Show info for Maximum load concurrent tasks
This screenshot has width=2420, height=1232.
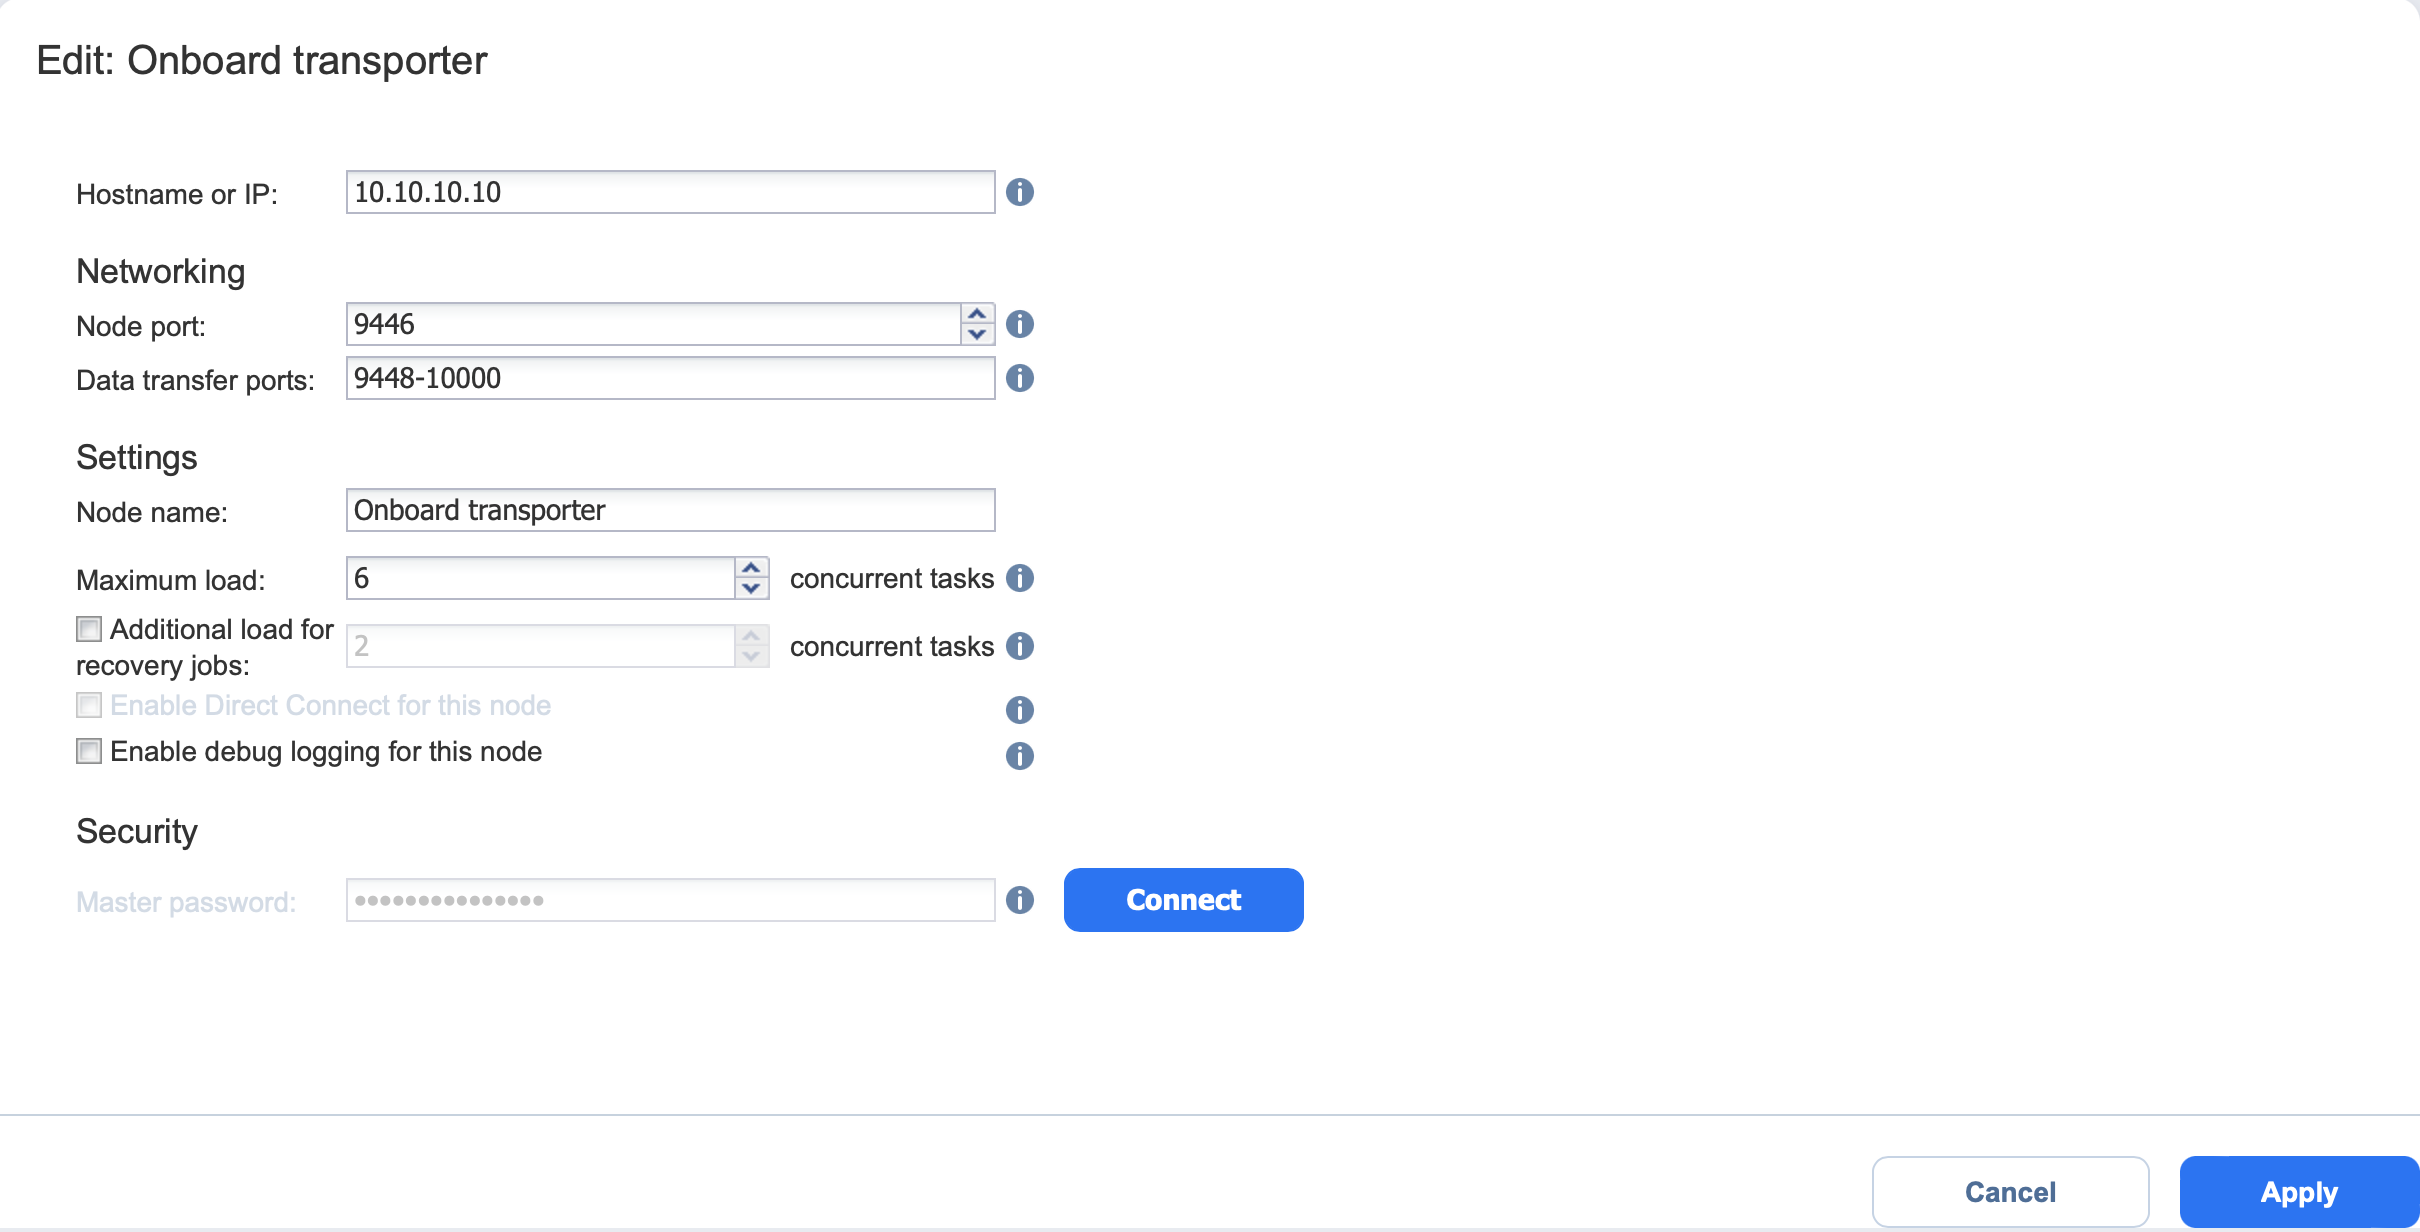coord(1019,578)
